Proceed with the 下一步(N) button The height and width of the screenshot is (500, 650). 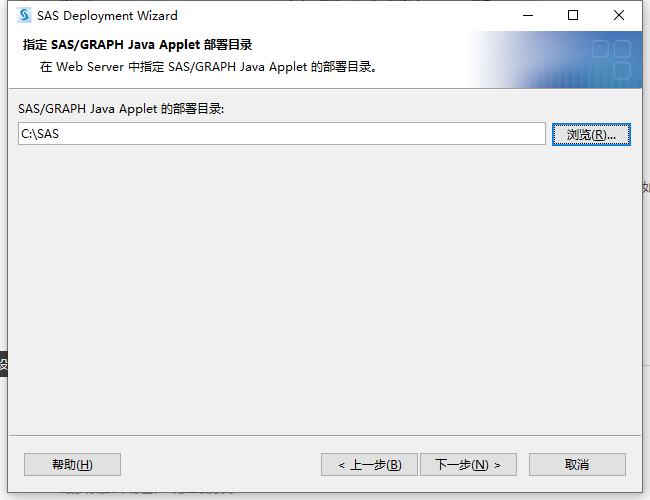468,464
